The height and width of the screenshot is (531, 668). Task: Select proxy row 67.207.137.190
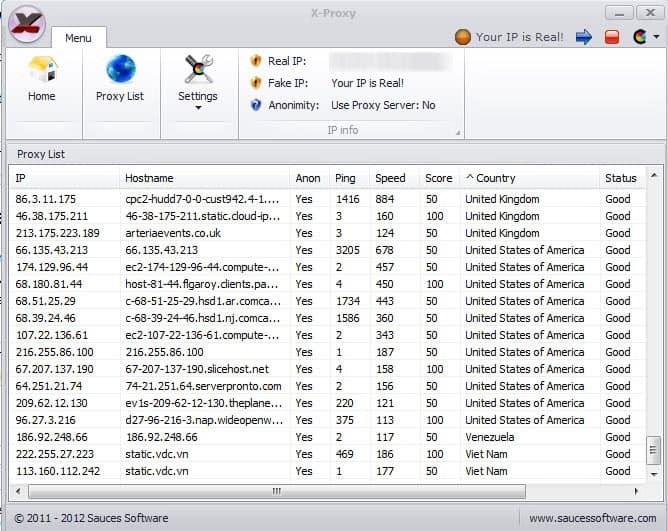click(328, 369)
